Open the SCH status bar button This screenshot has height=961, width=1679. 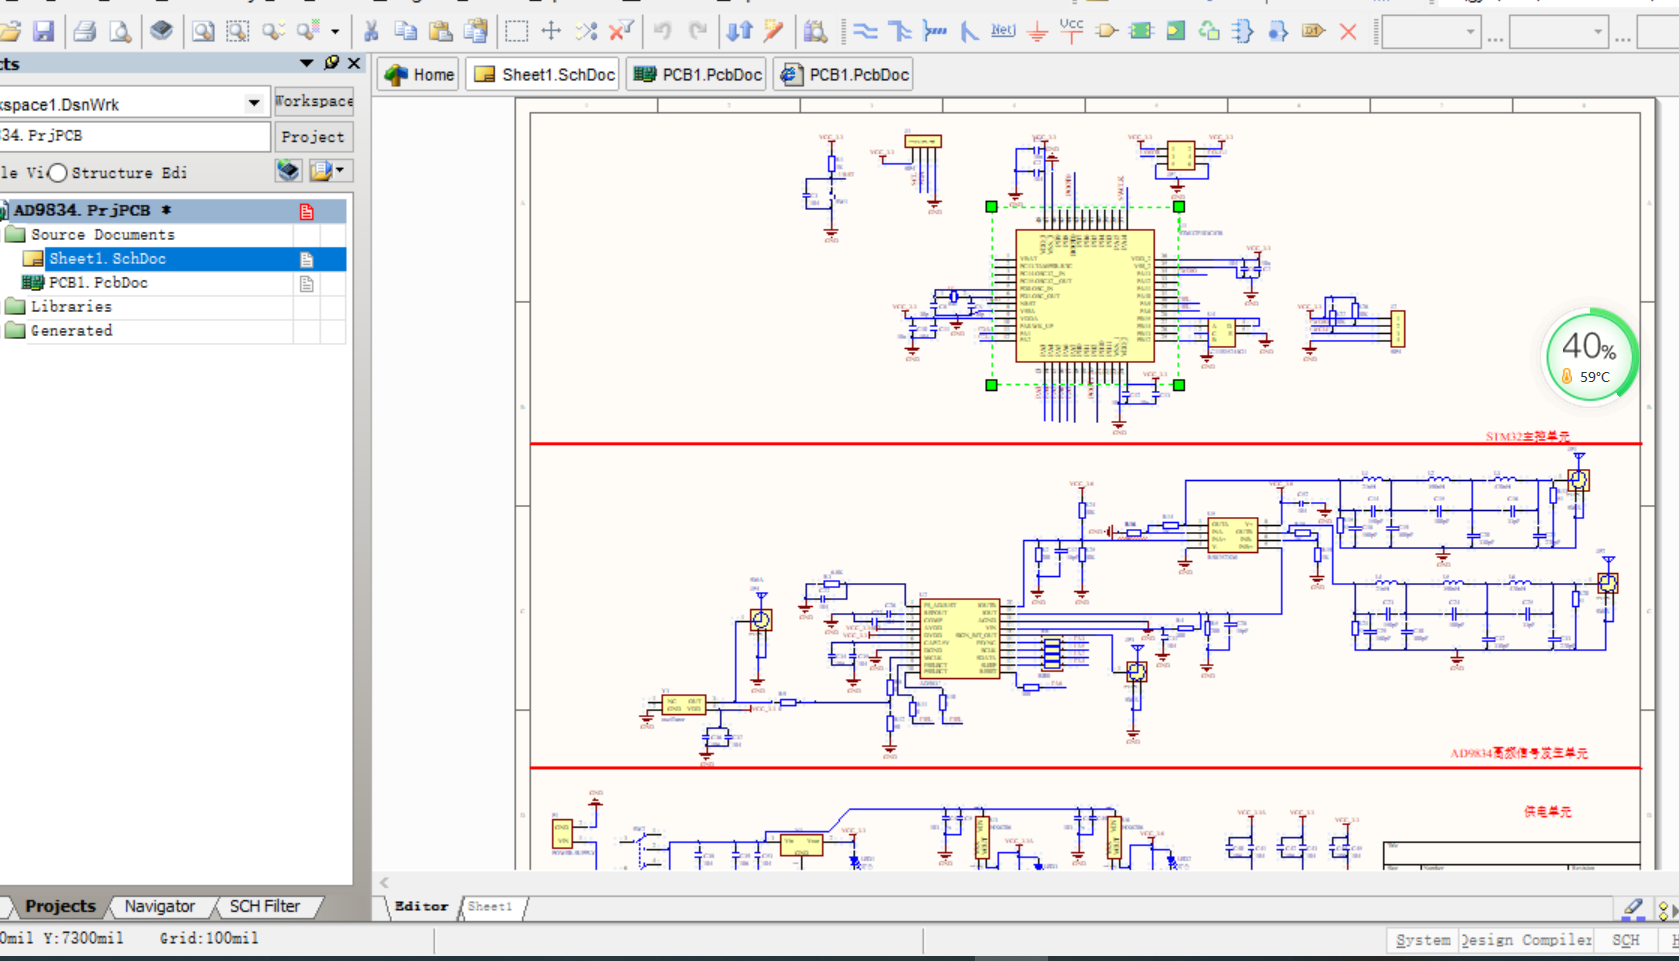(x=1626, y=940)
